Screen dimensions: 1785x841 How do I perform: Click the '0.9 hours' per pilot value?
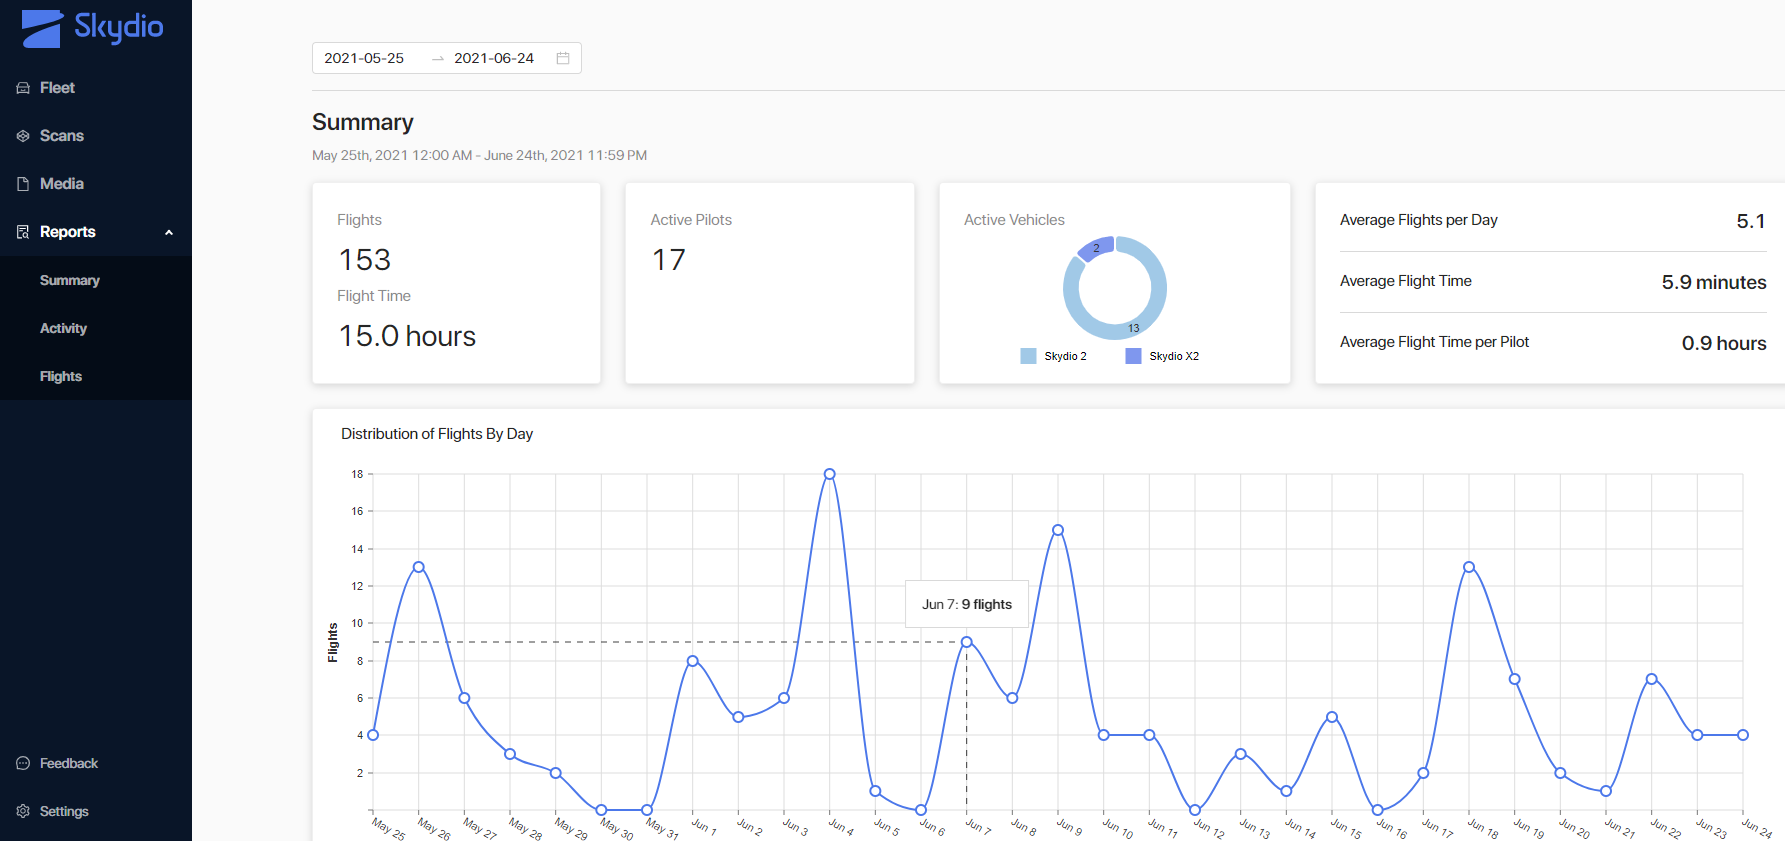pos(1724,343)
